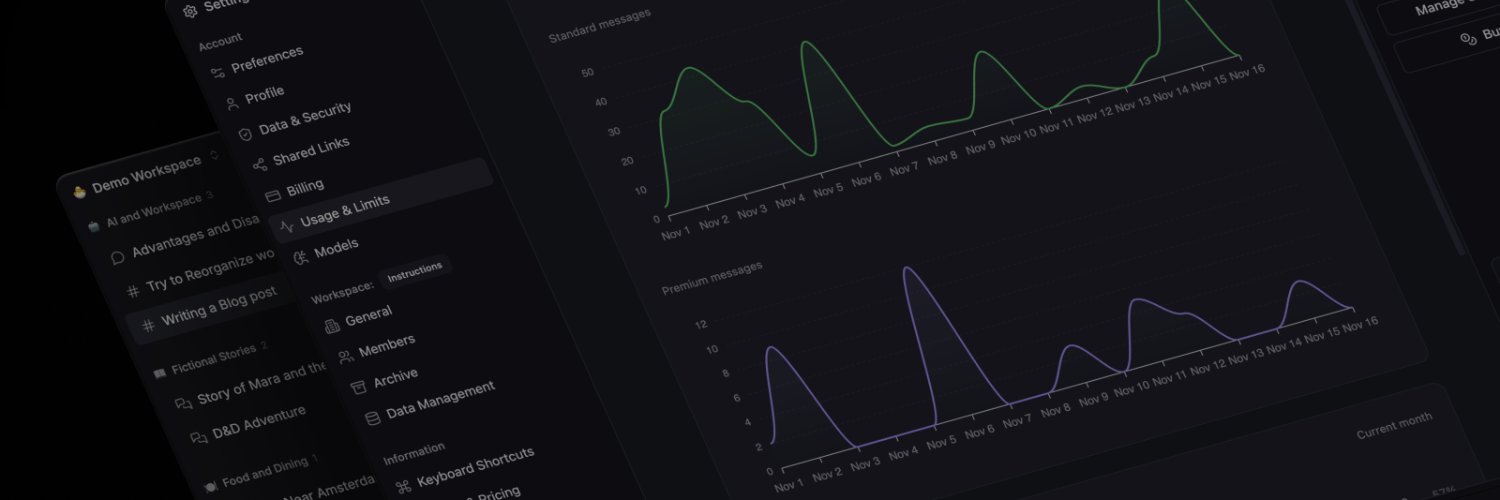Viewport: 1500px width, 500px height.
Task: Click the Account section heading
Action: coord(220,41)
